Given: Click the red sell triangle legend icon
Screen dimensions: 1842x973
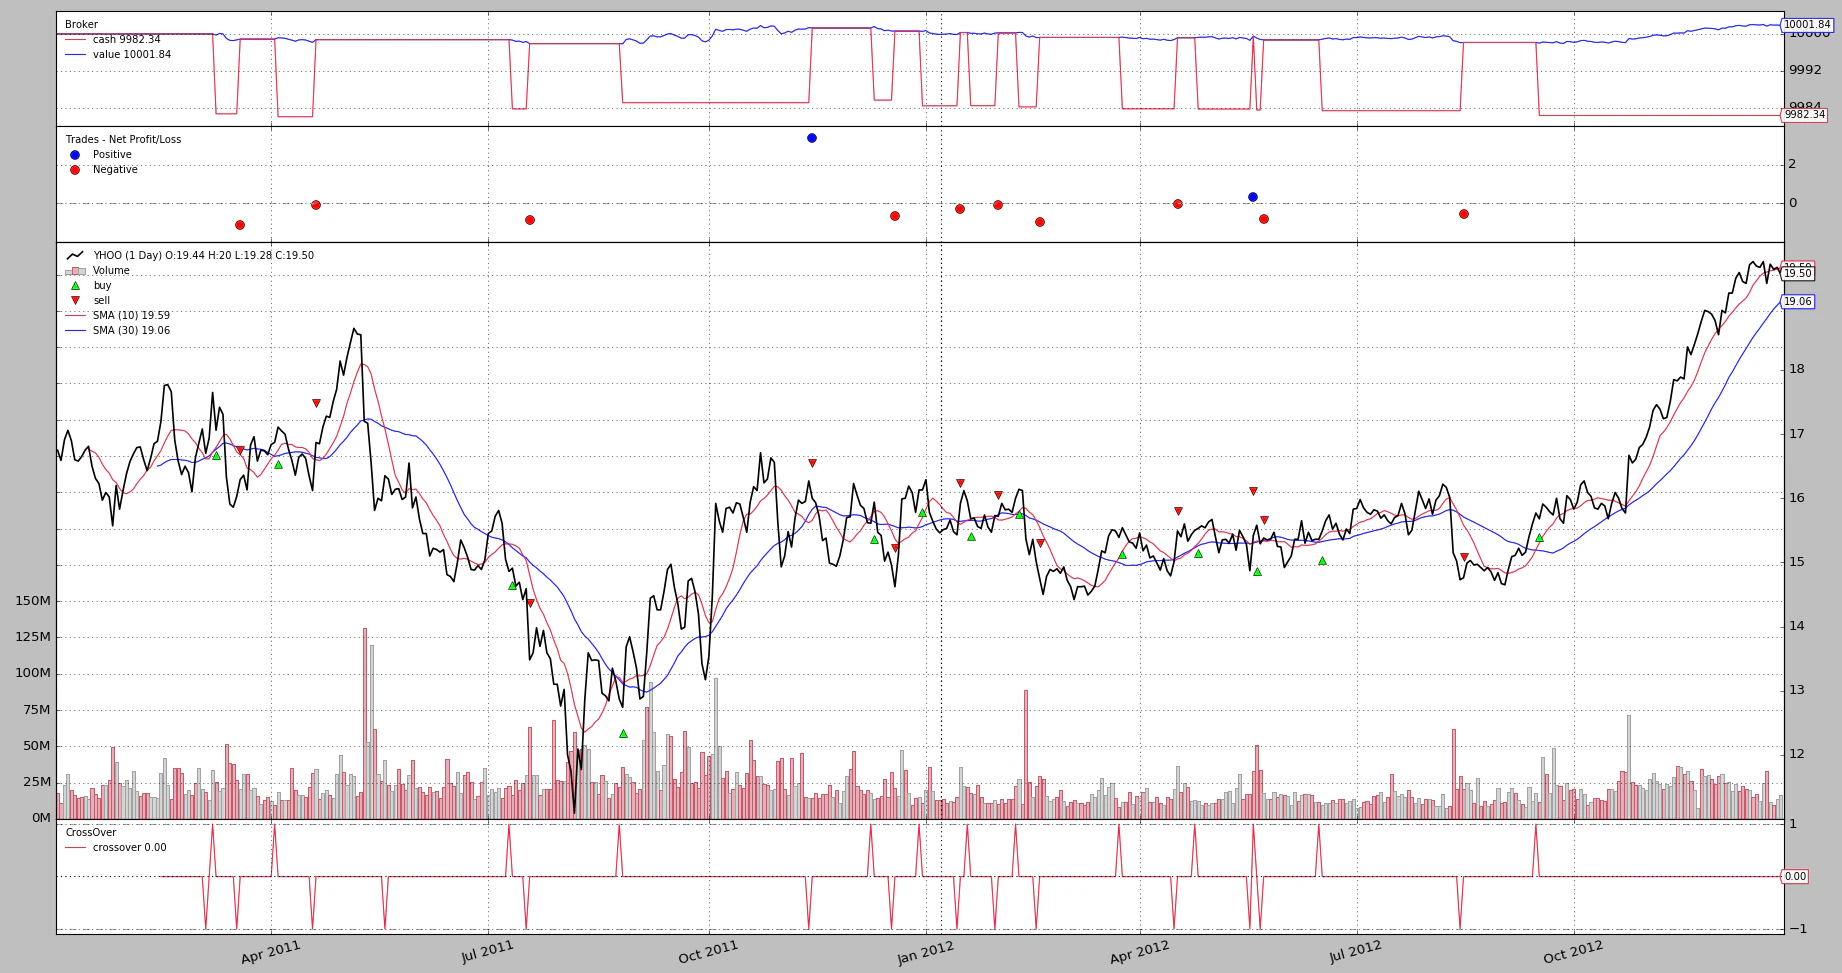Looking at the screenshot, I should [75, 300].
